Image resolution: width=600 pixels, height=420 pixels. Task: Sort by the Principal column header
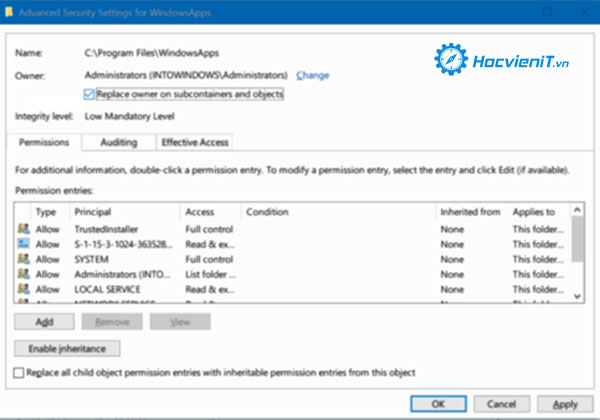pyautogui.click(x=93, y=212)
